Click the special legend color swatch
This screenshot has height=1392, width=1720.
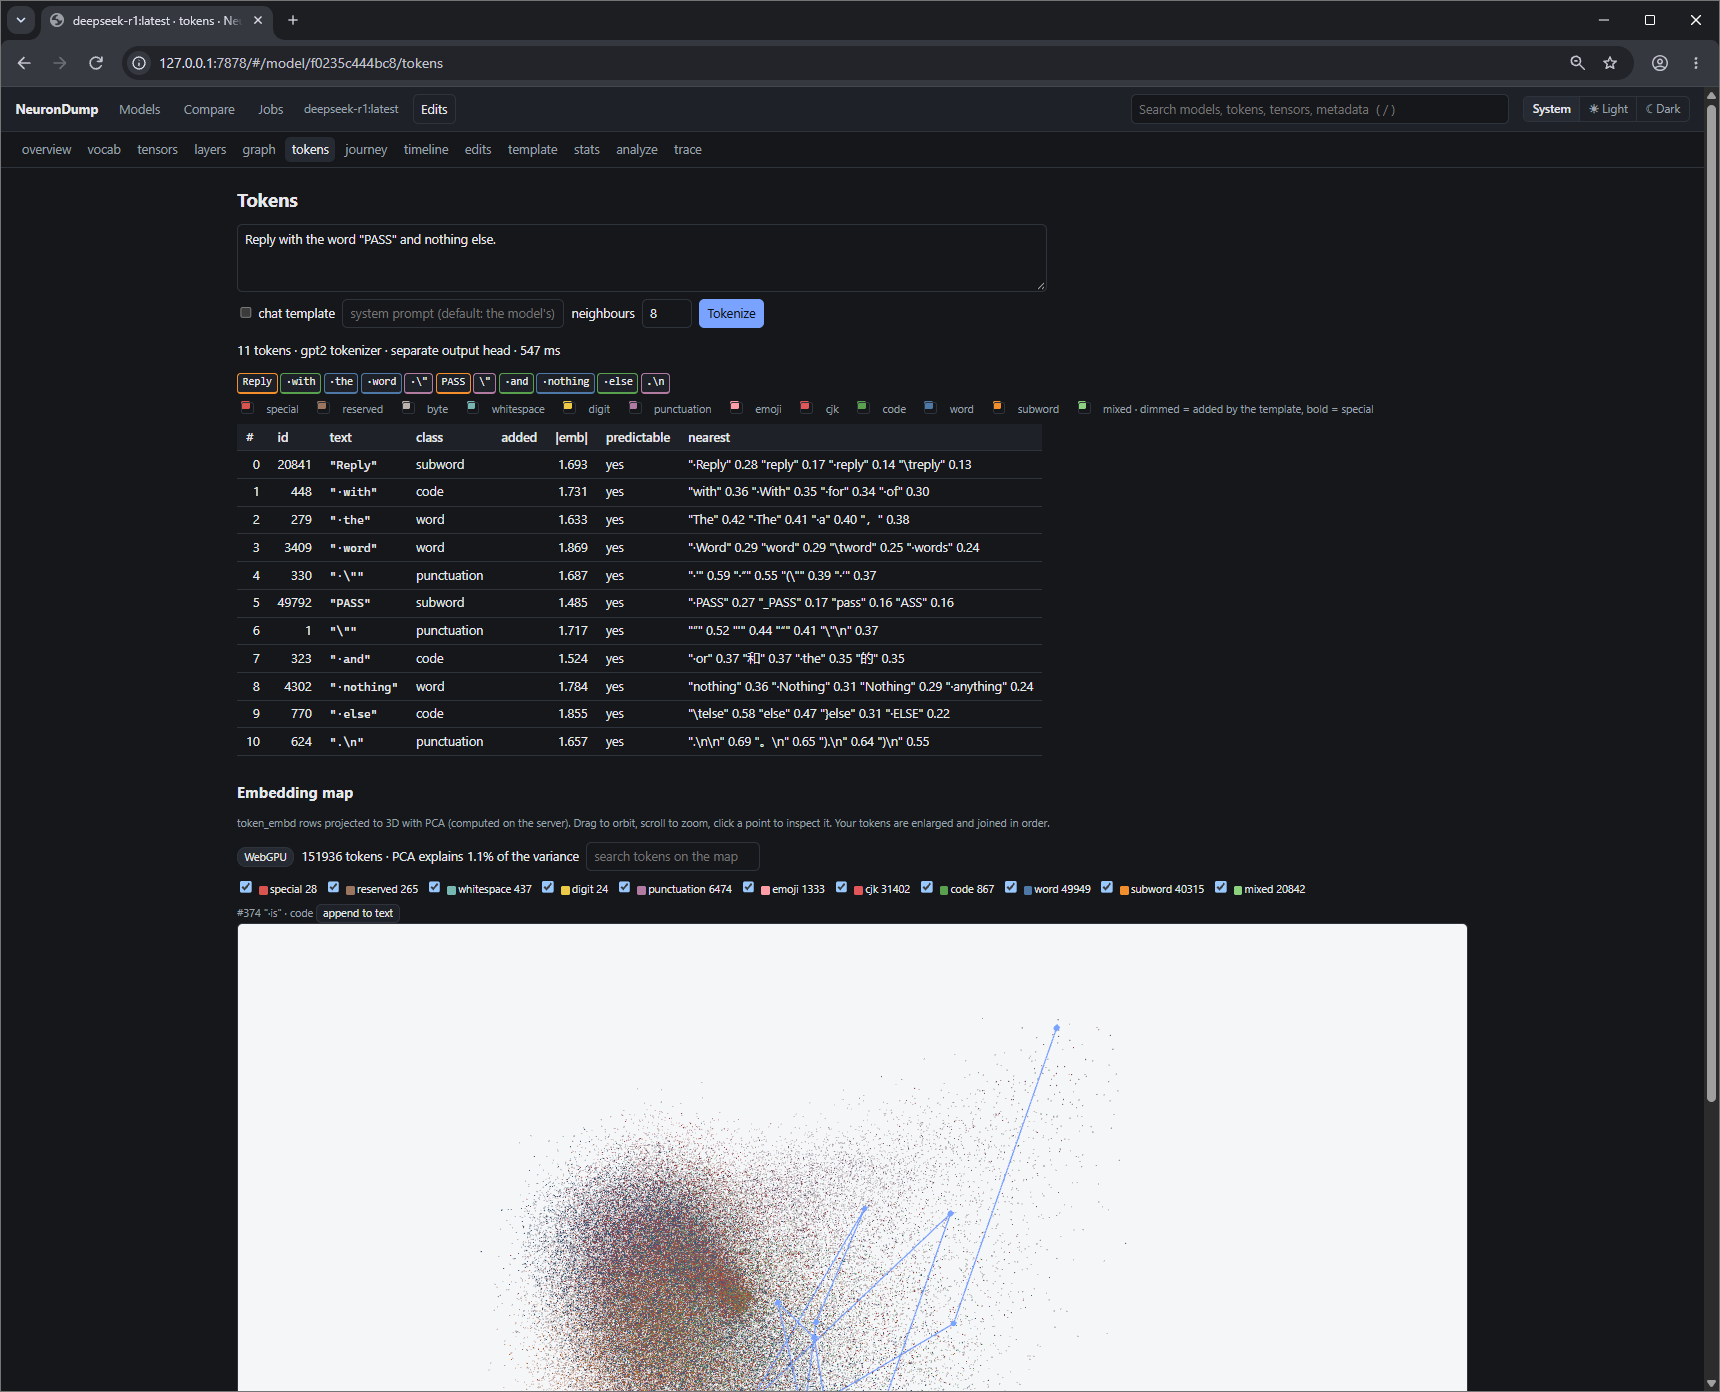246,406
